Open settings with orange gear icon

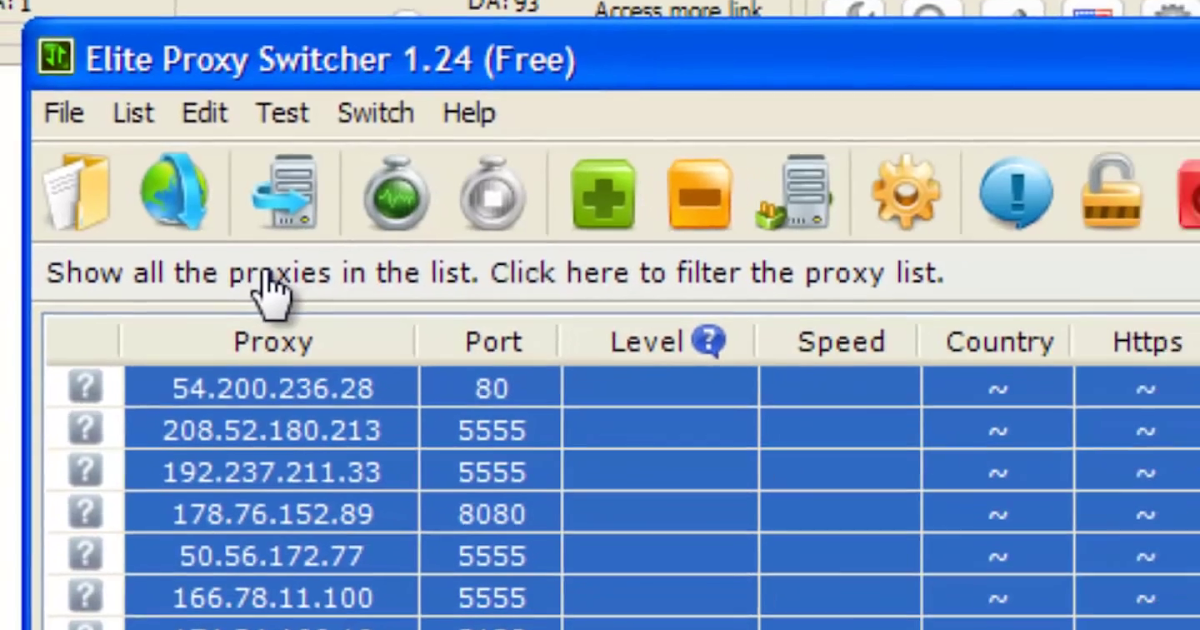point(906,191)
